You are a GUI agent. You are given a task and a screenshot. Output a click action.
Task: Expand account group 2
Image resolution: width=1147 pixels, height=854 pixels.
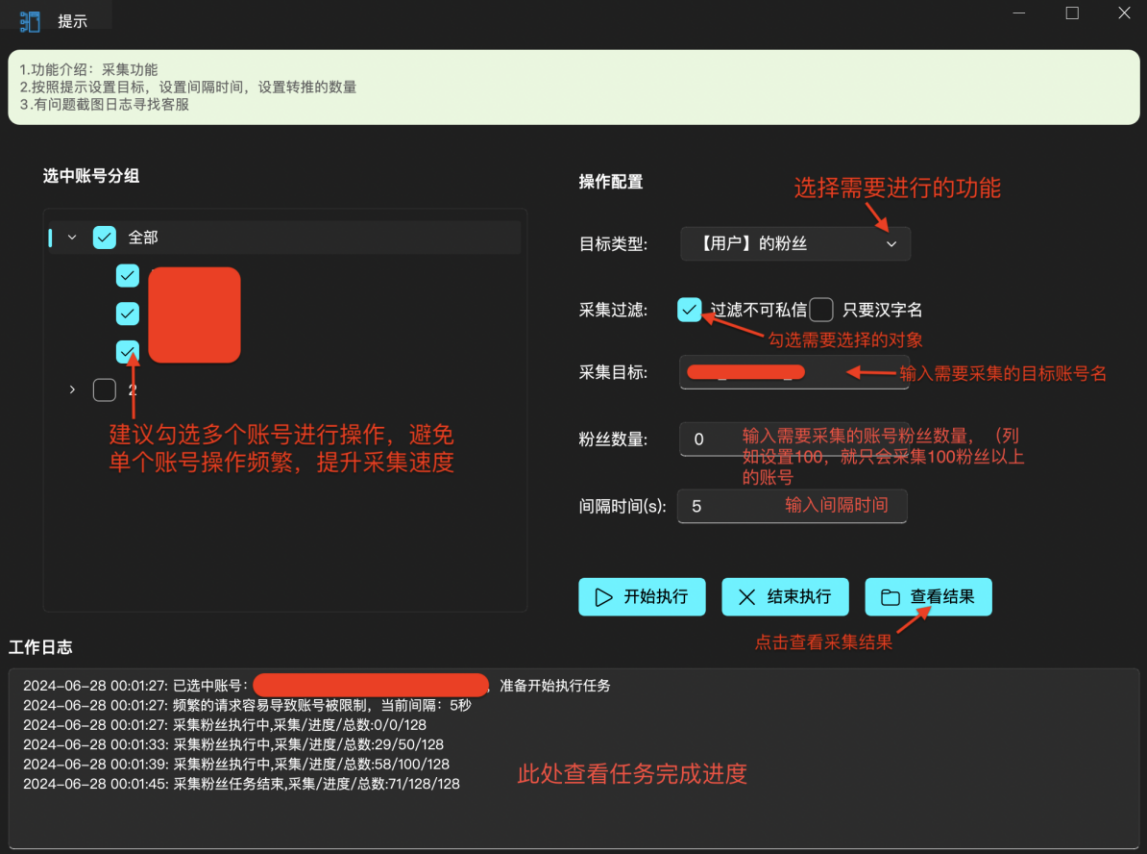tap(72, 390)
